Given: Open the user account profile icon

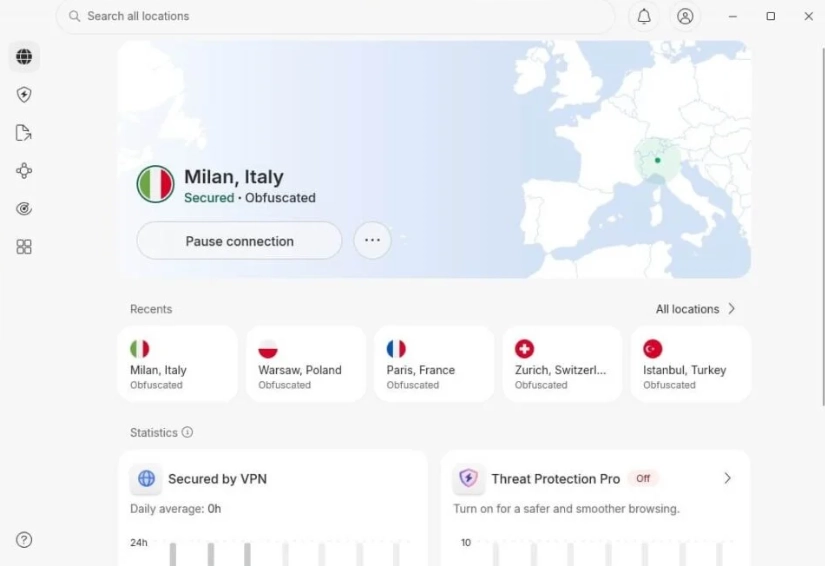Looking at the screenshot, I should pyautogui.click(x=685, y=16).
